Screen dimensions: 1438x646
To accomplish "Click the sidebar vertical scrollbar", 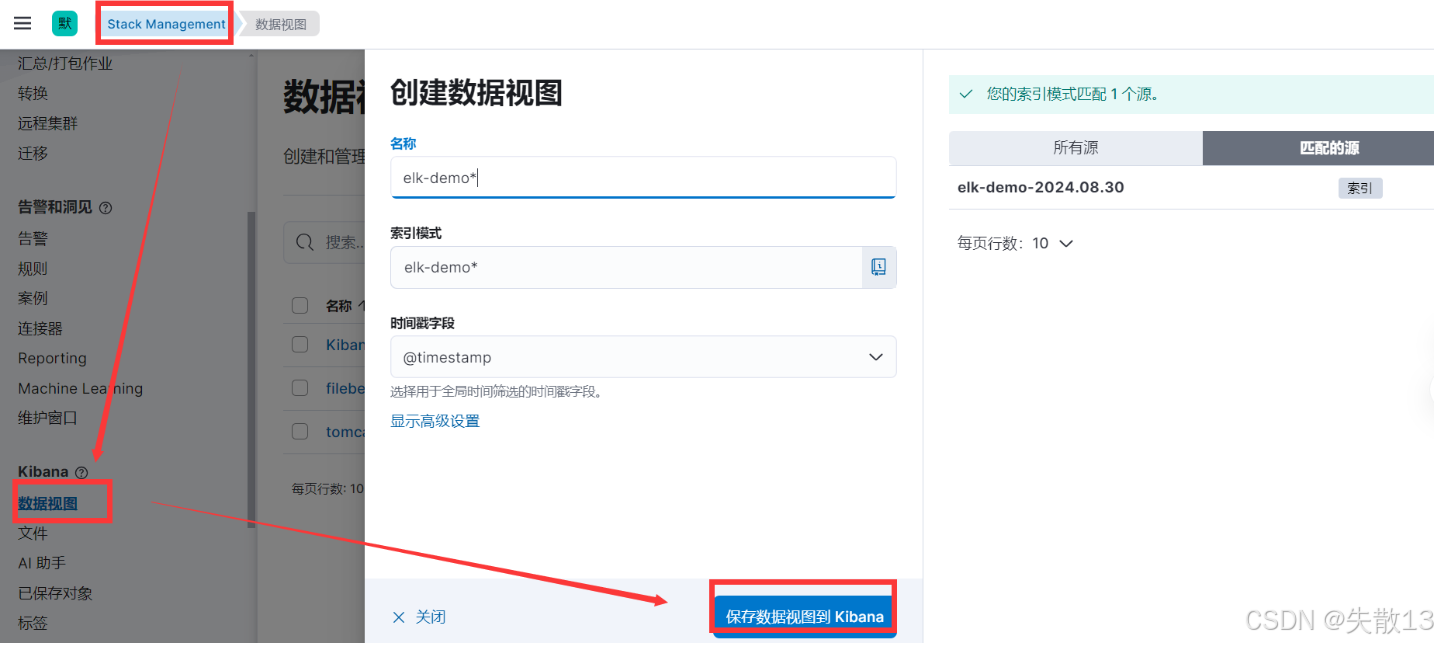I will tap(252, 370).
